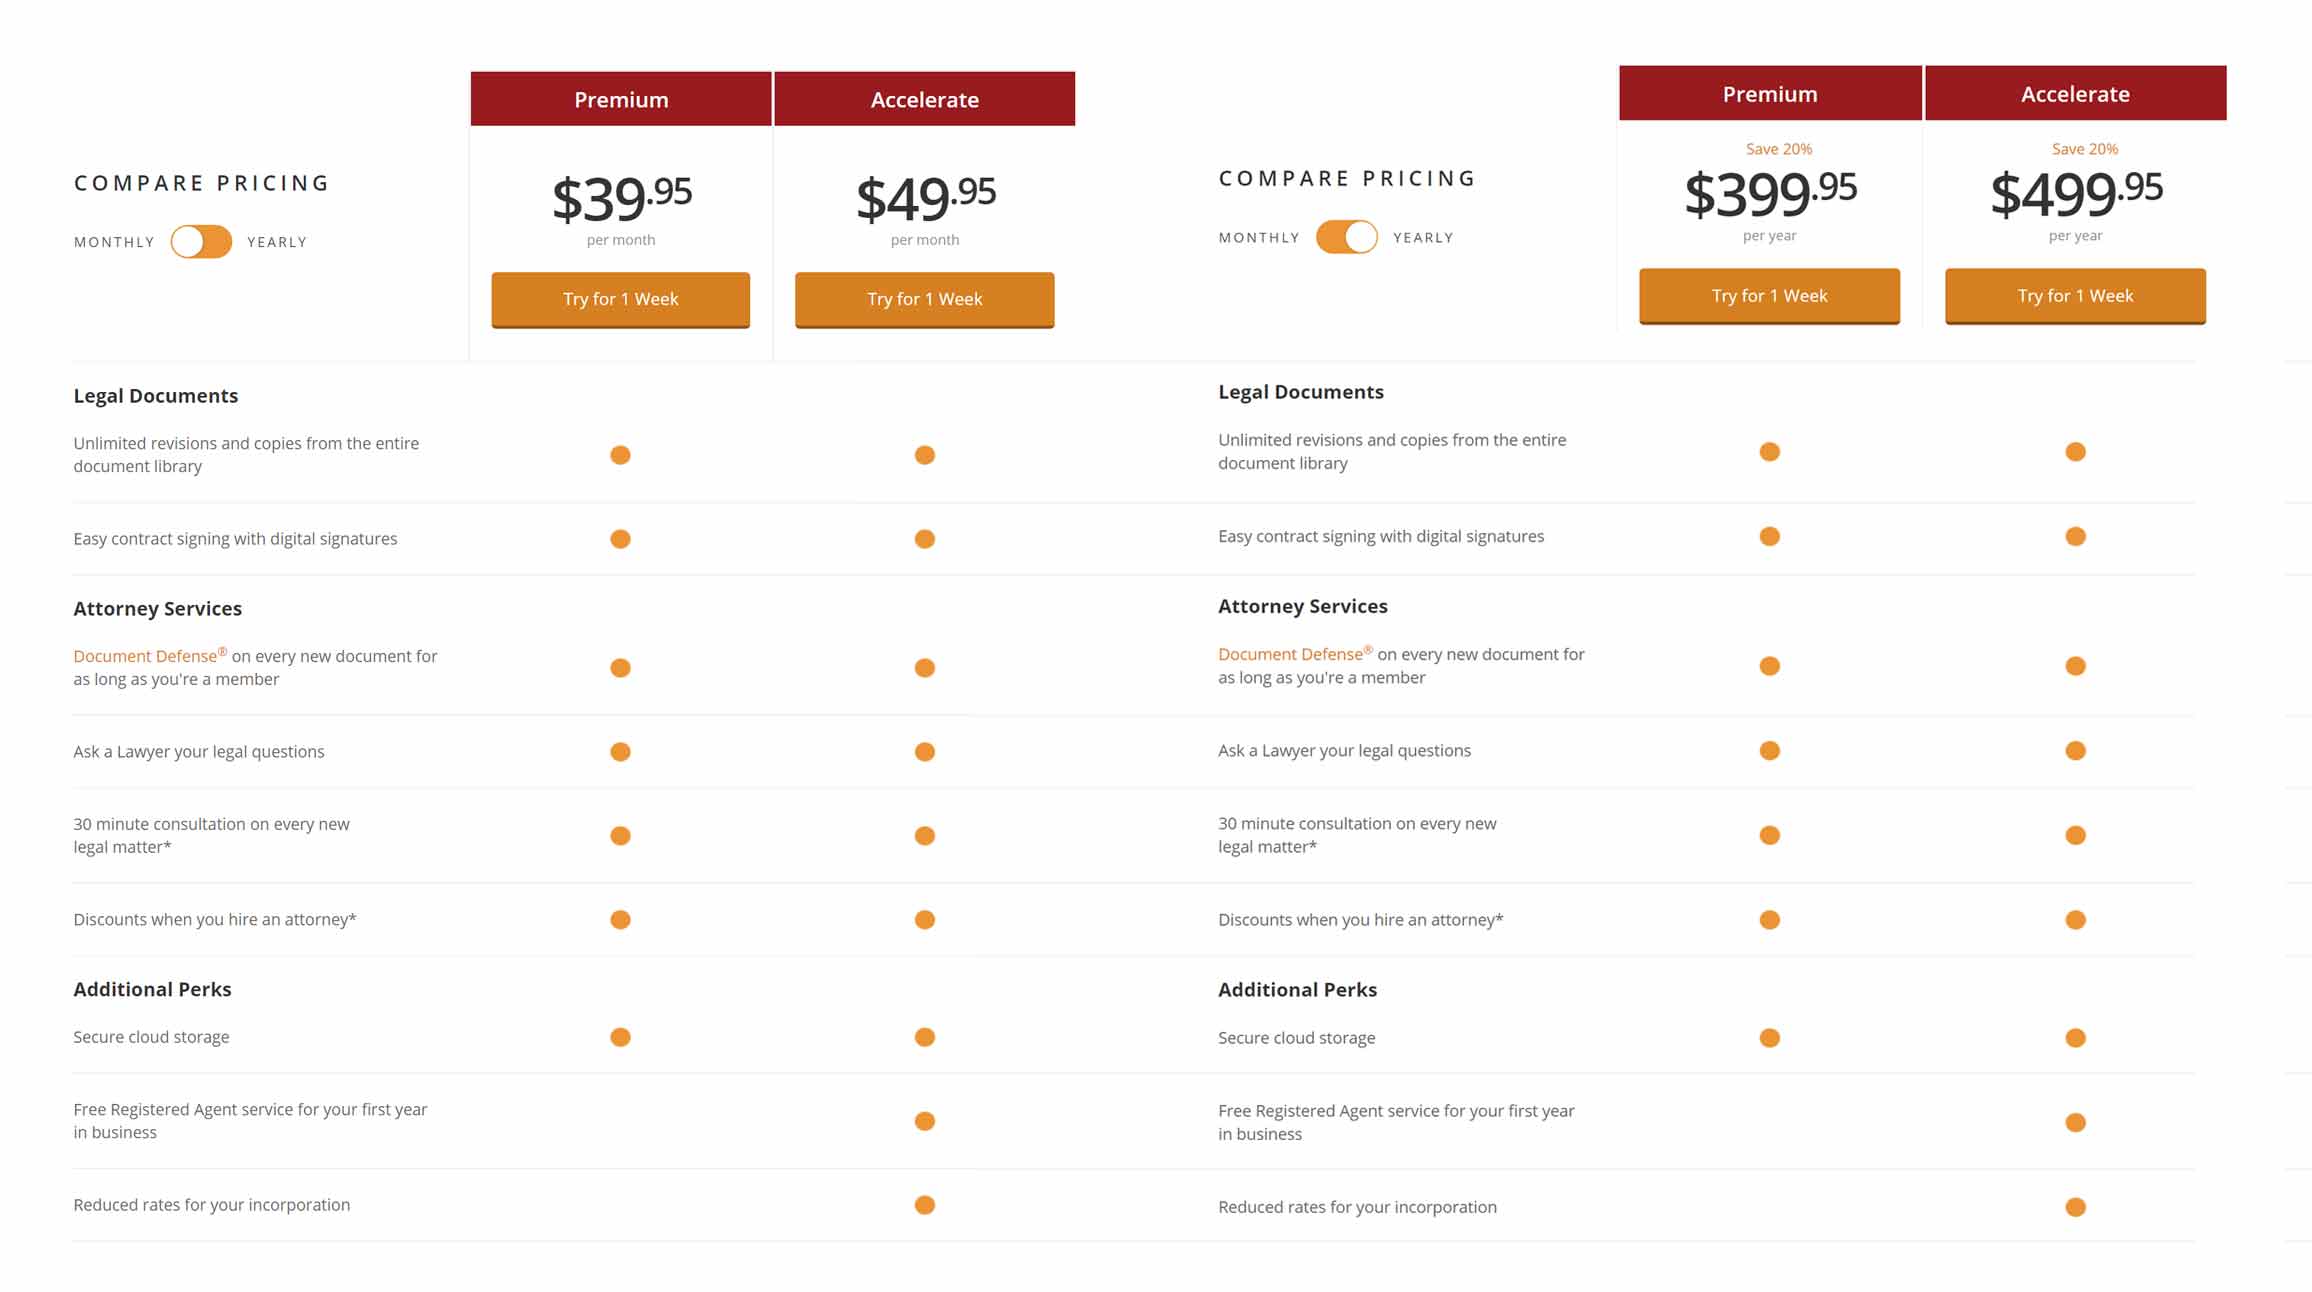
Task: Click the $49.95 Accelerate dot for Free Registered Agent
Action: (925, 1121)
